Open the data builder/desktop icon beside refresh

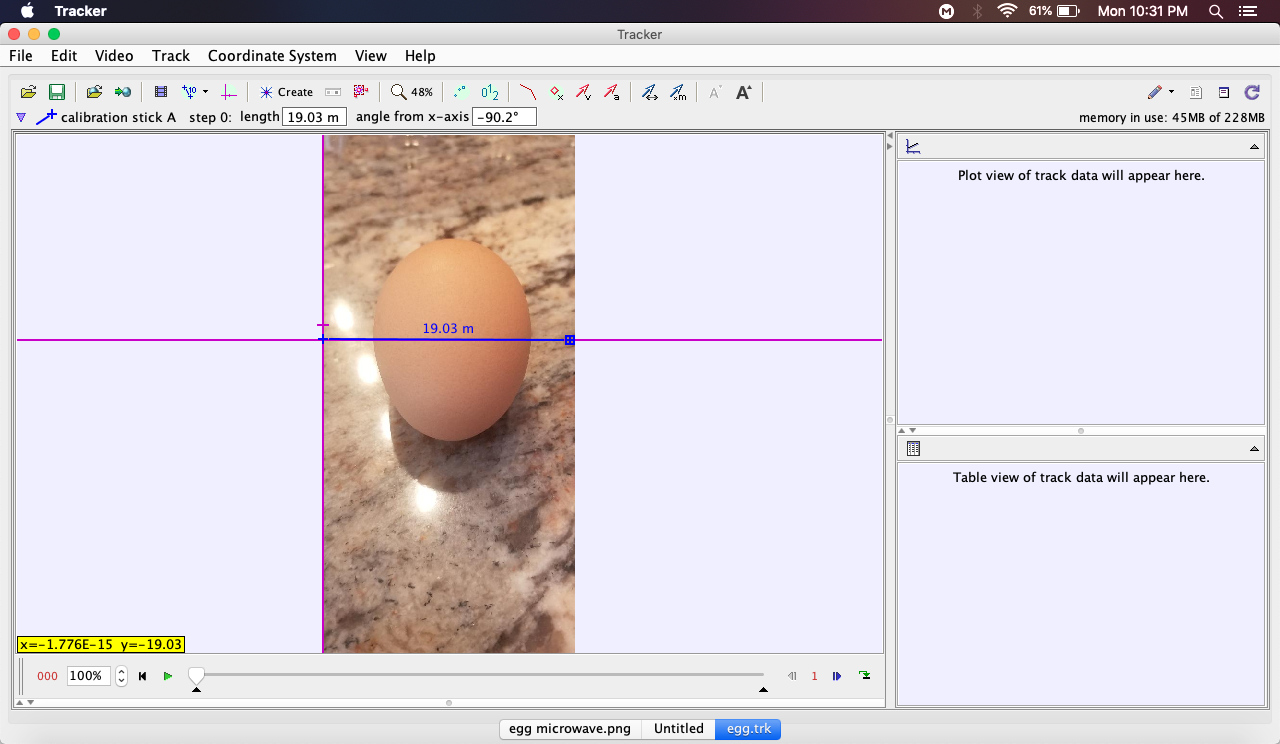pyautogui.click(x=1224, y=92)
